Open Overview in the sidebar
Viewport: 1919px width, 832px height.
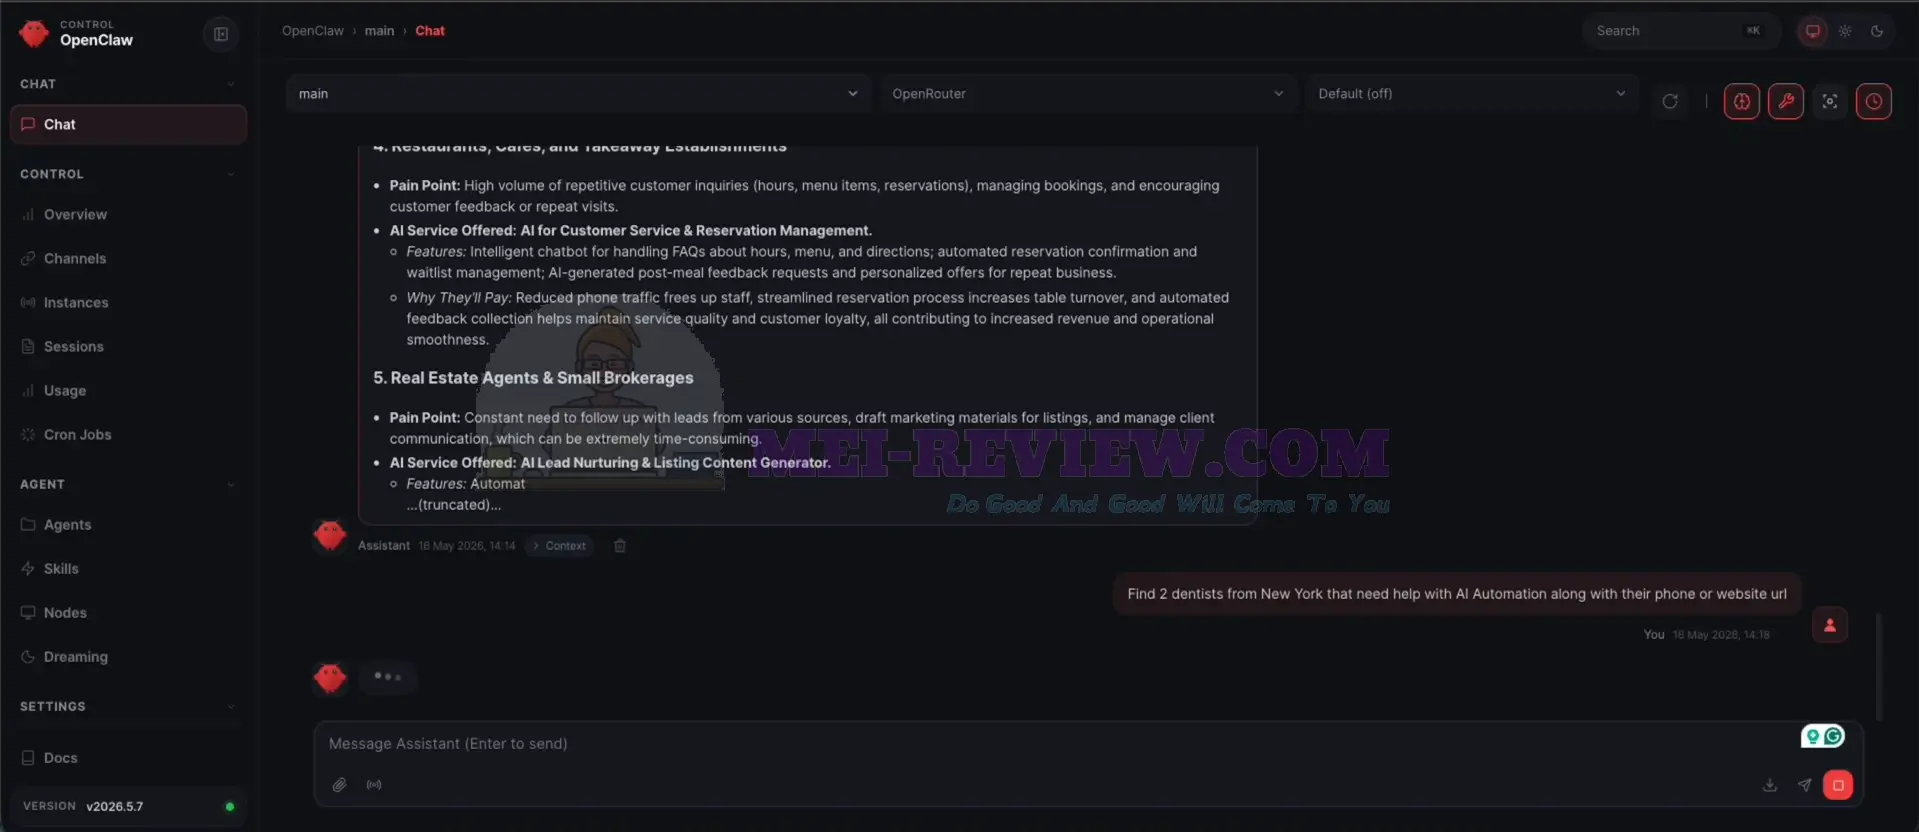128,214
